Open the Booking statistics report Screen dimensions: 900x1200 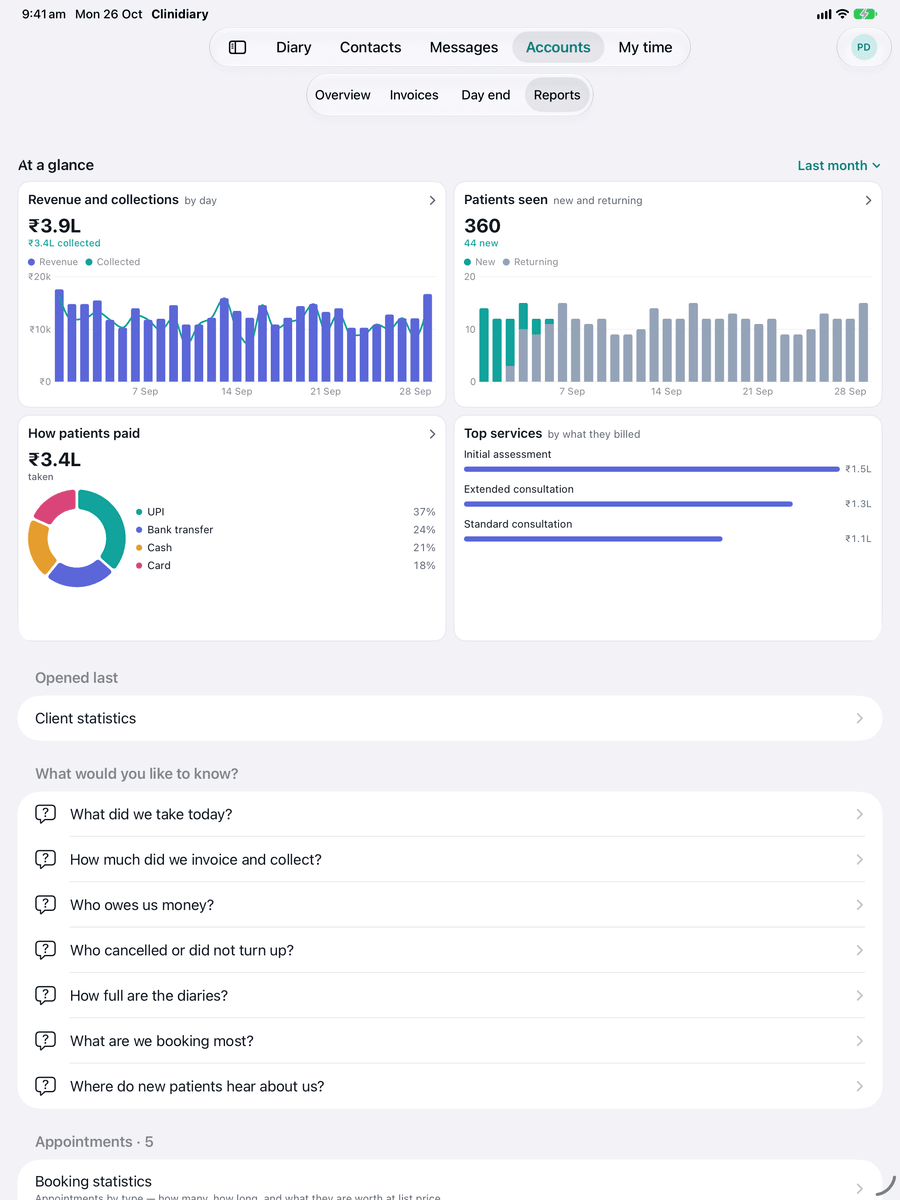tap(450, 1182)
